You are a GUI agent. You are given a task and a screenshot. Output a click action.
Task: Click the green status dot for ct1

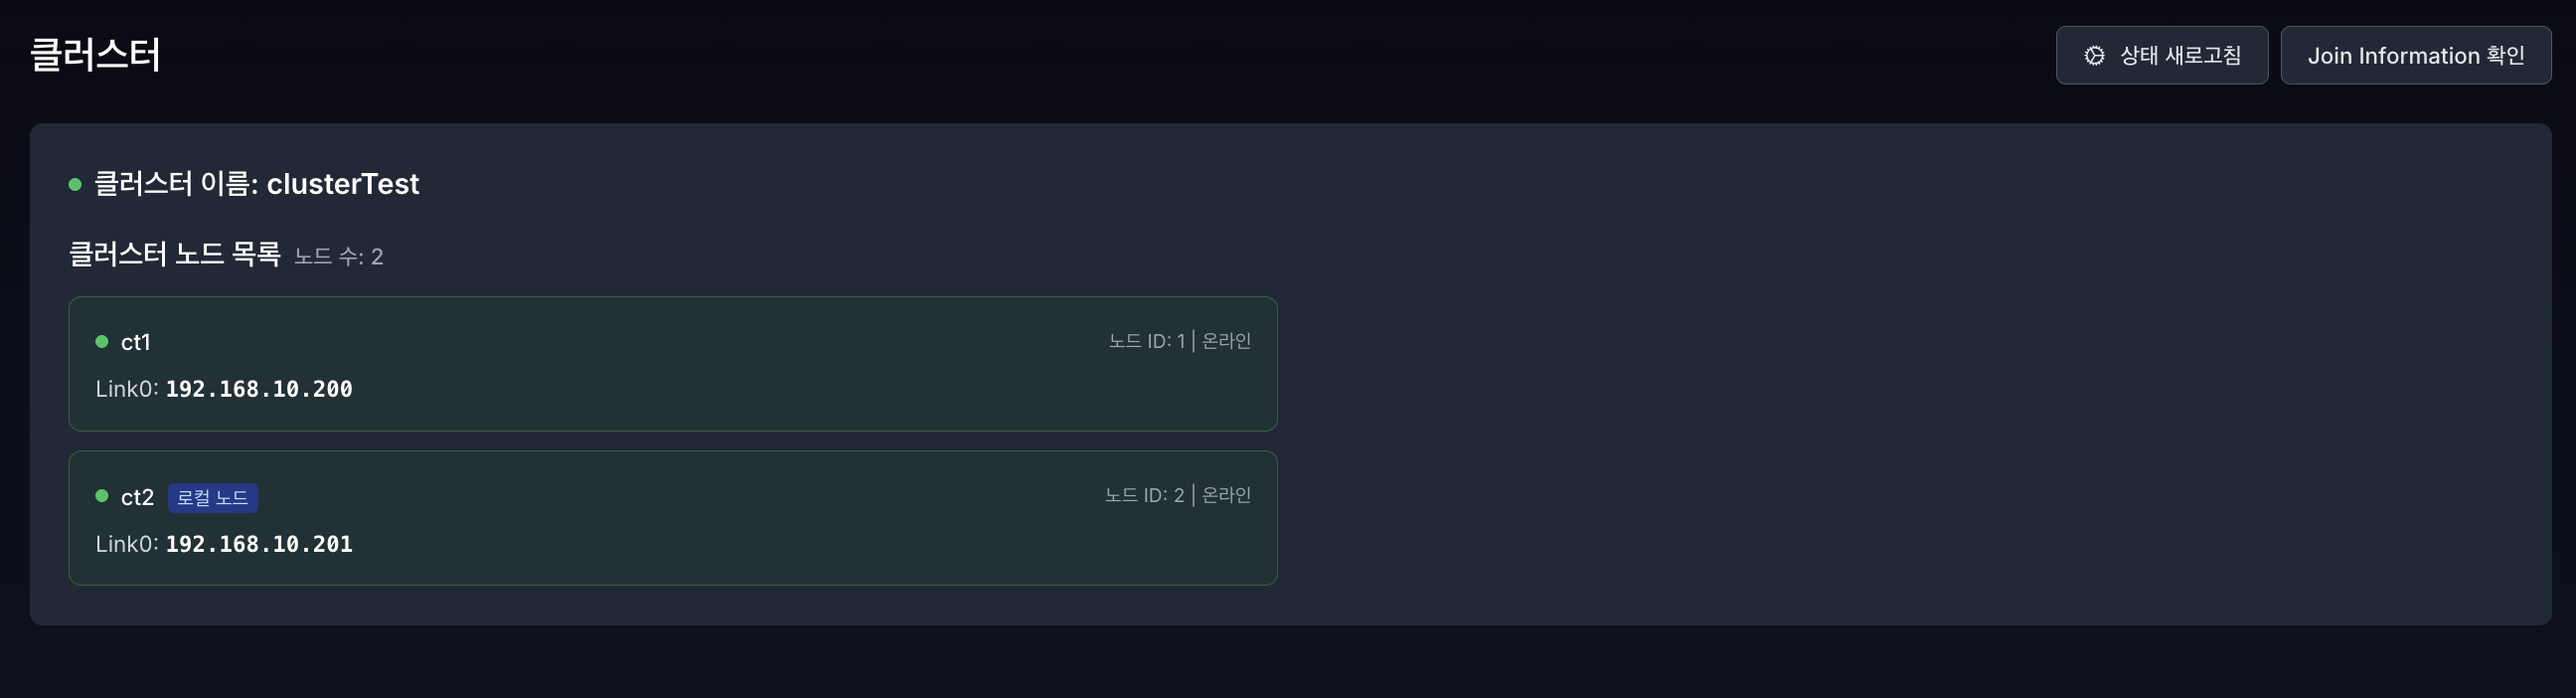click(x=102, y=342)
